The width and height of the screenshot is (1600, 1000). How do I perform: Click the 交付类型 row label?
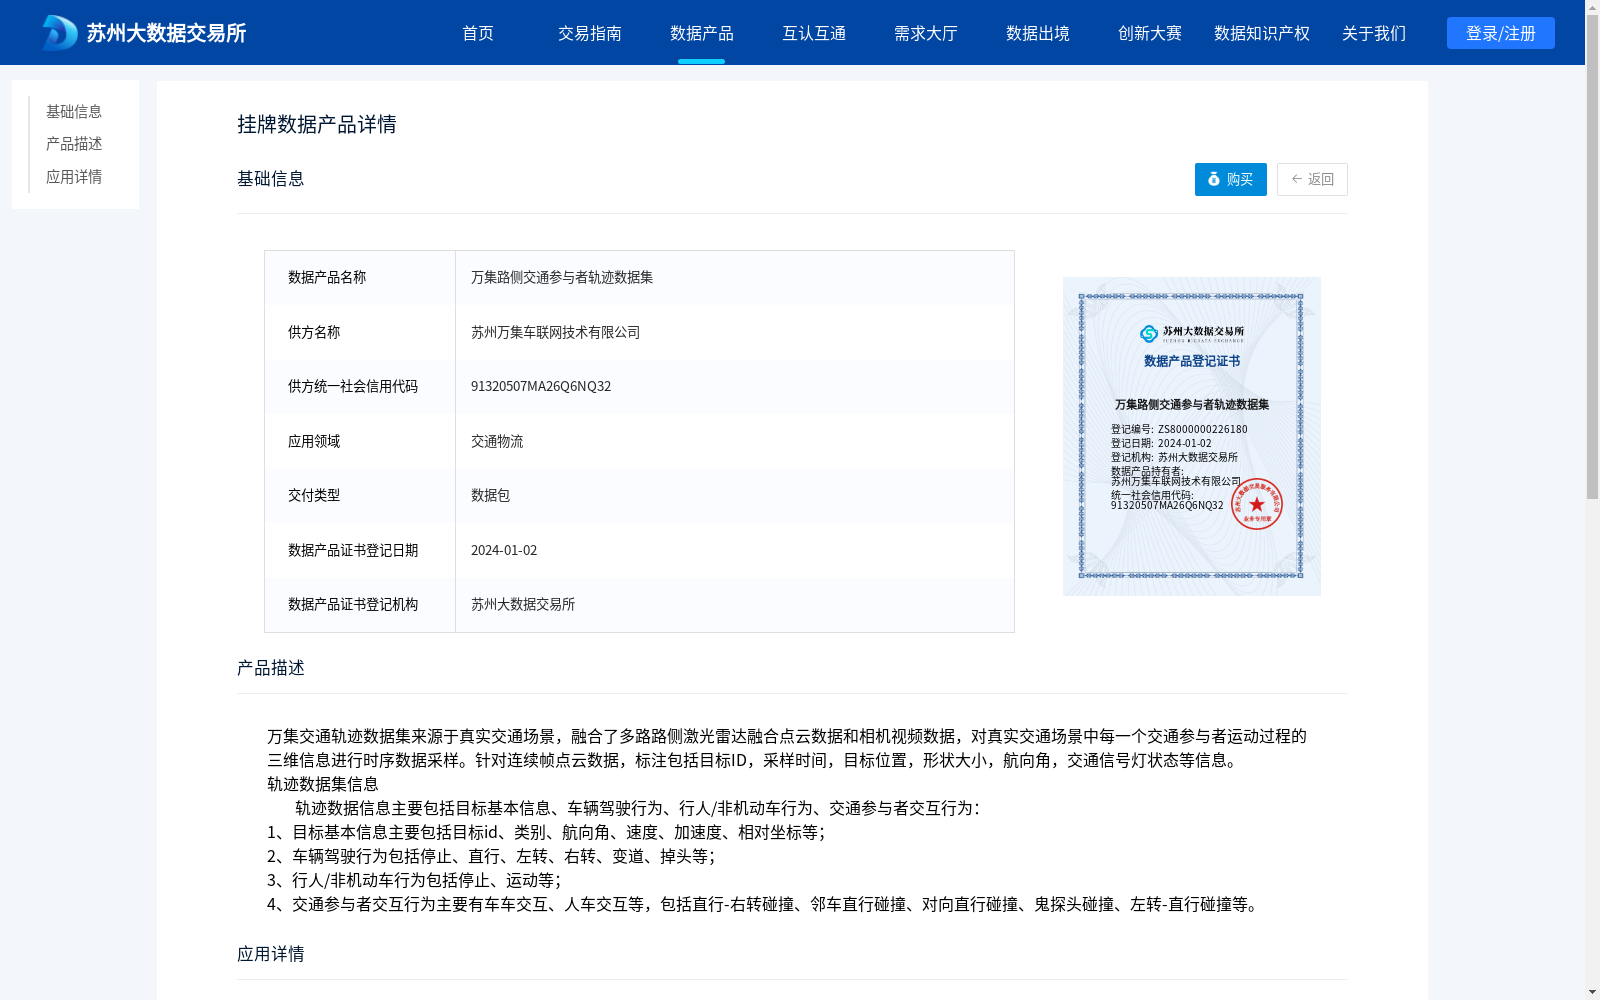coord(314,495)
